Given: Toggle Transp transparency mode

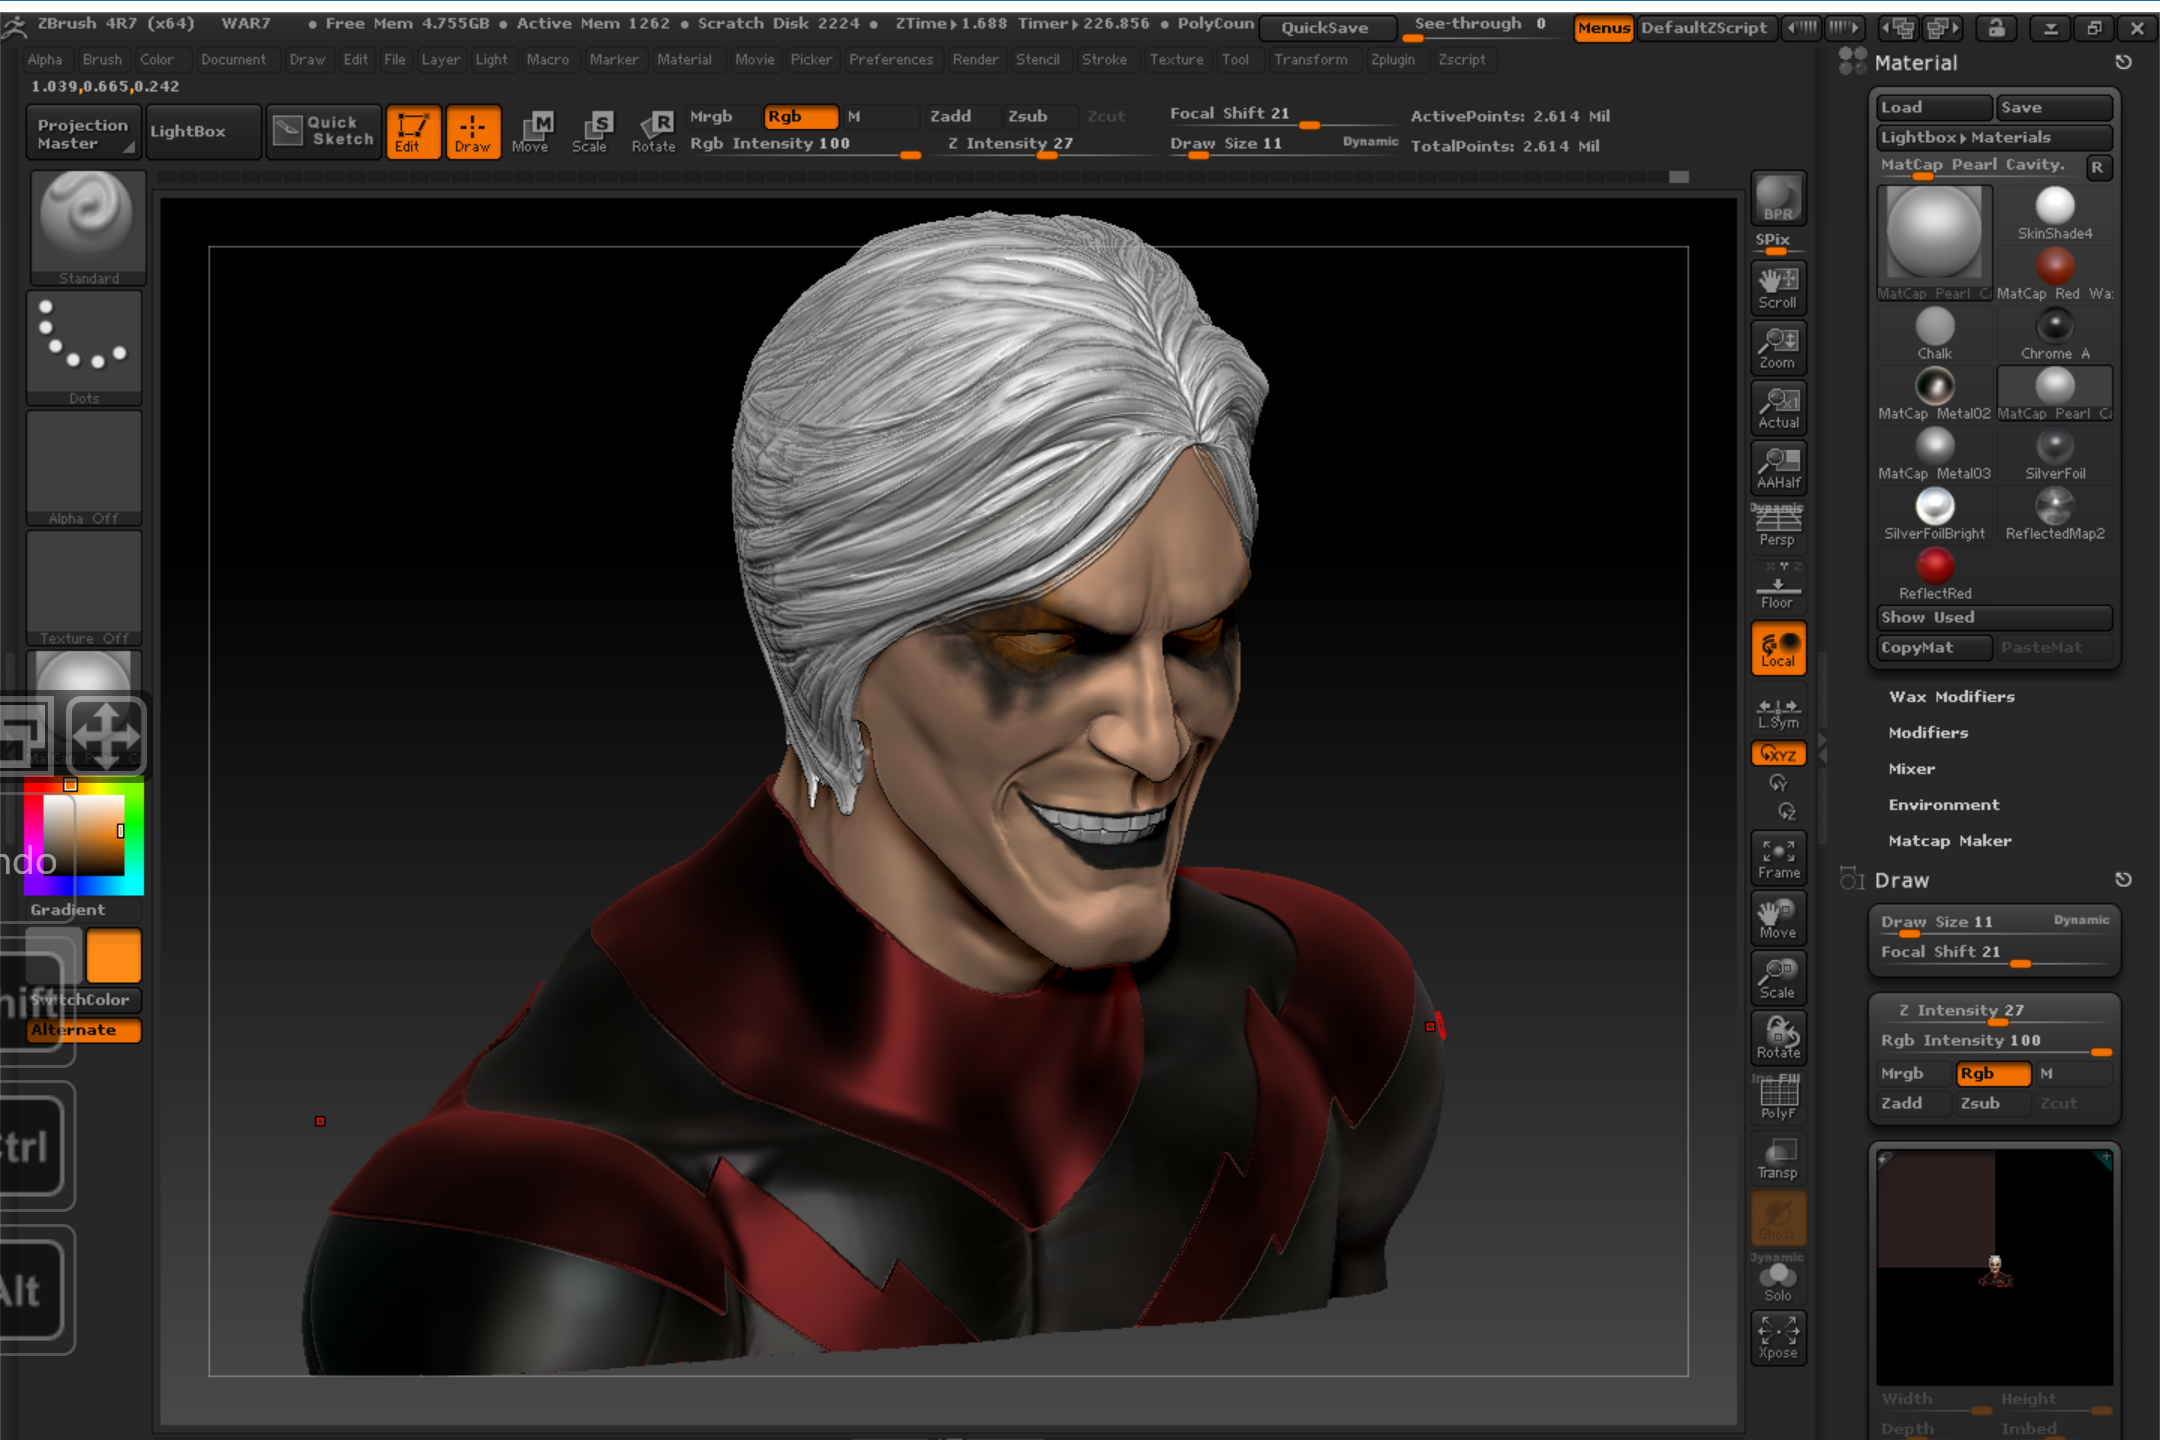Looking at the screenshot, I should (1778, 1158).
